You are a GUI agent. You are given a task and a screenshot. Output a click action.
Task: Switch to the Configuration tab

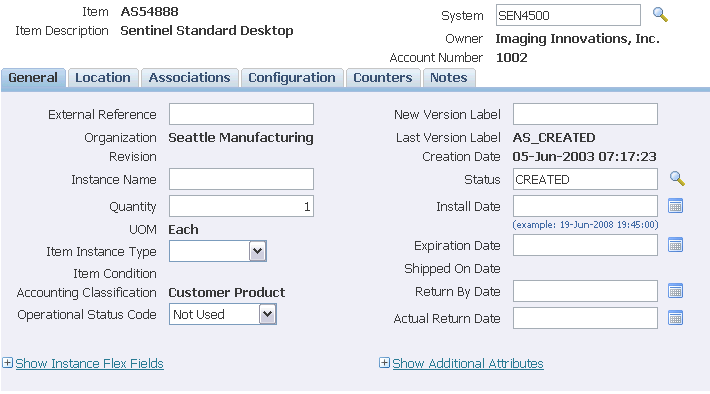tap(292, 77)
